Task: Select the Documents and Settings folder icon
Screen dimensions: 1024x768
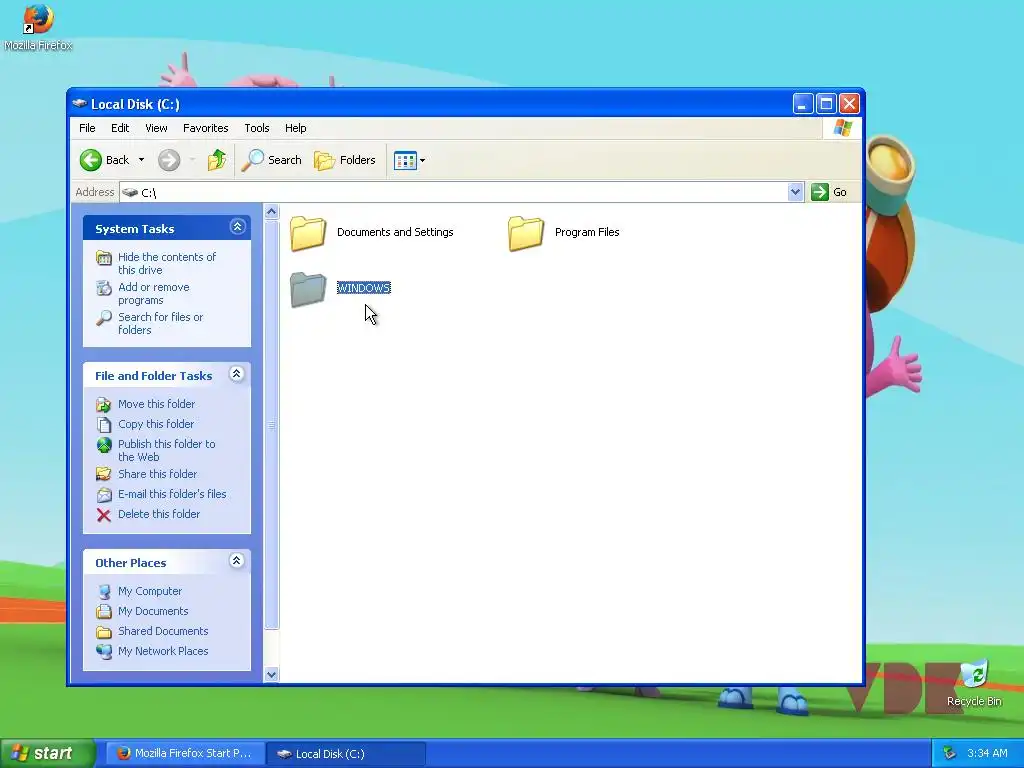Action: 308,232
